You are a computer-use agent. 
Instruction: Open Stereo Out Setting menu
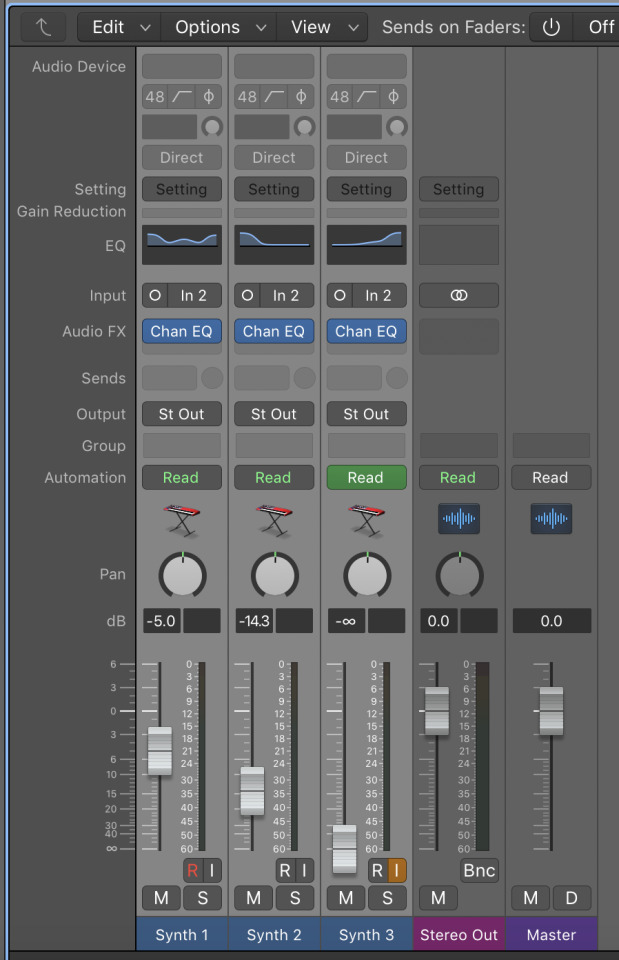(x=459, y=189)
